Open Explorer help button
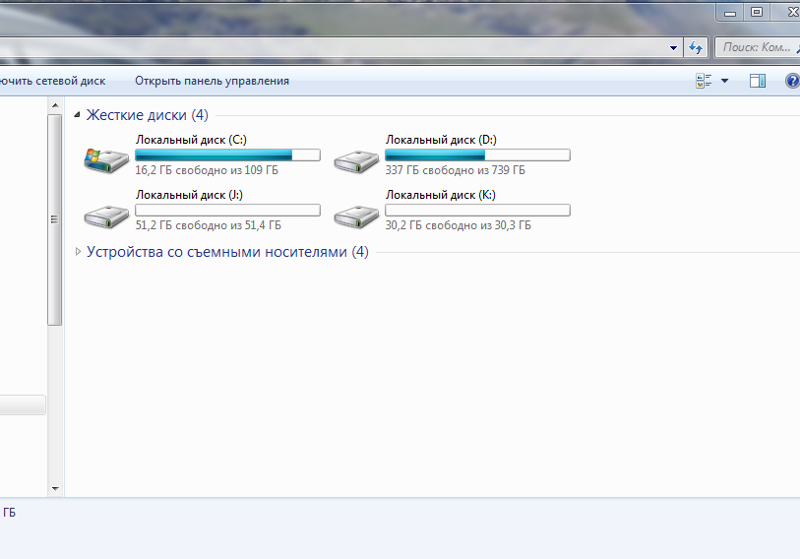The height and width of the screenshot is (559, 800). [790, 81]
